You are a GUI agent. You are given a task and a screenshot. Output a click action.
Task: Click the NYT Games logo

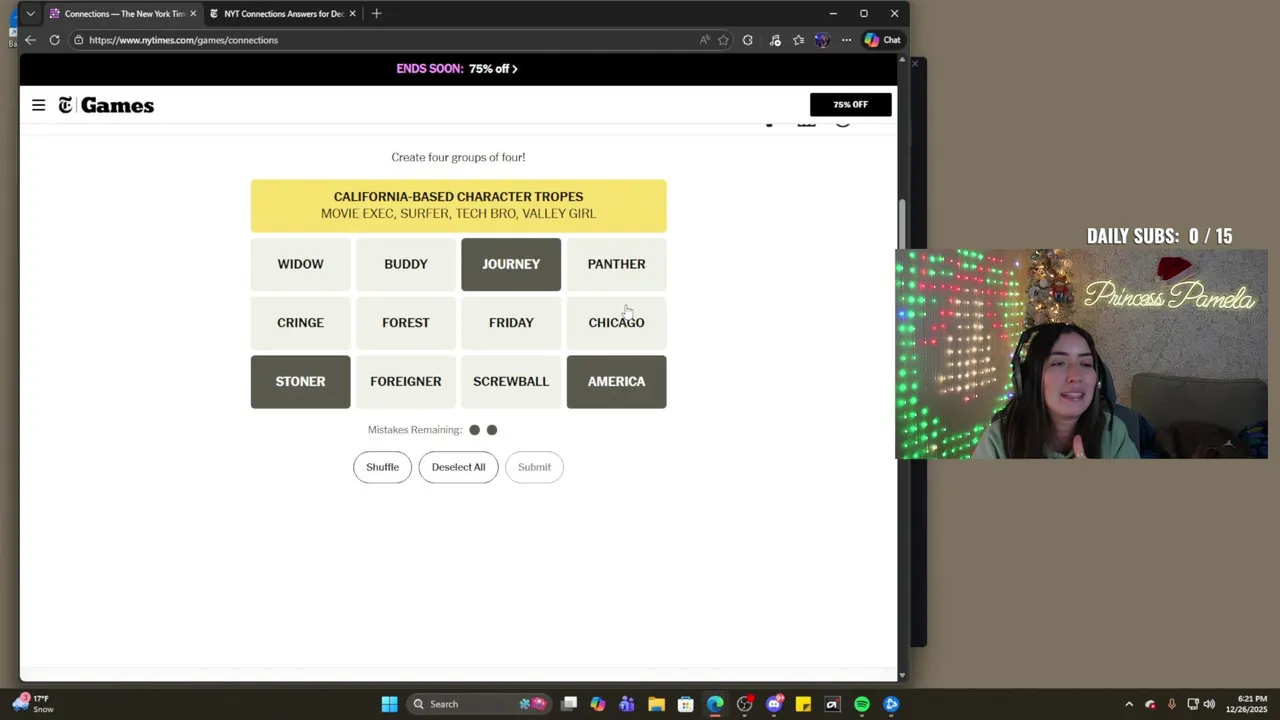(x=106, y=105)
